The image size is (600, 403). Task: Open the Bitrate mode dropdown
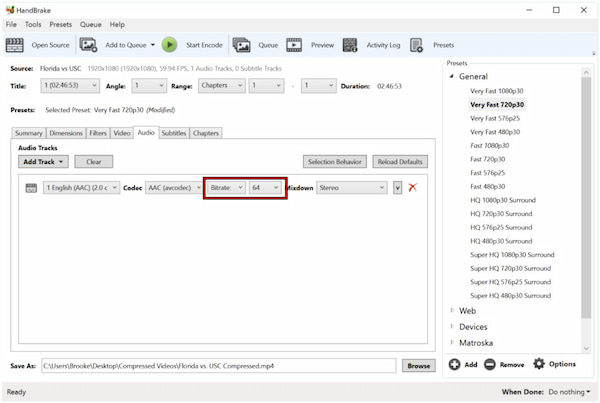[226, 188]
